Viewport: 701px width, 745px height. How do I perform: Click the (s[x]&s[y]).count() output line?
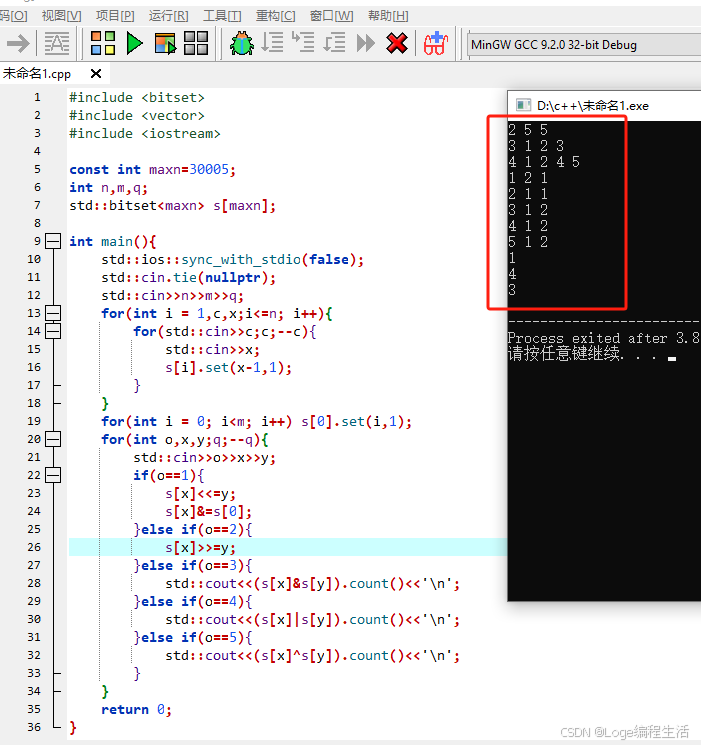coord(313,583)
